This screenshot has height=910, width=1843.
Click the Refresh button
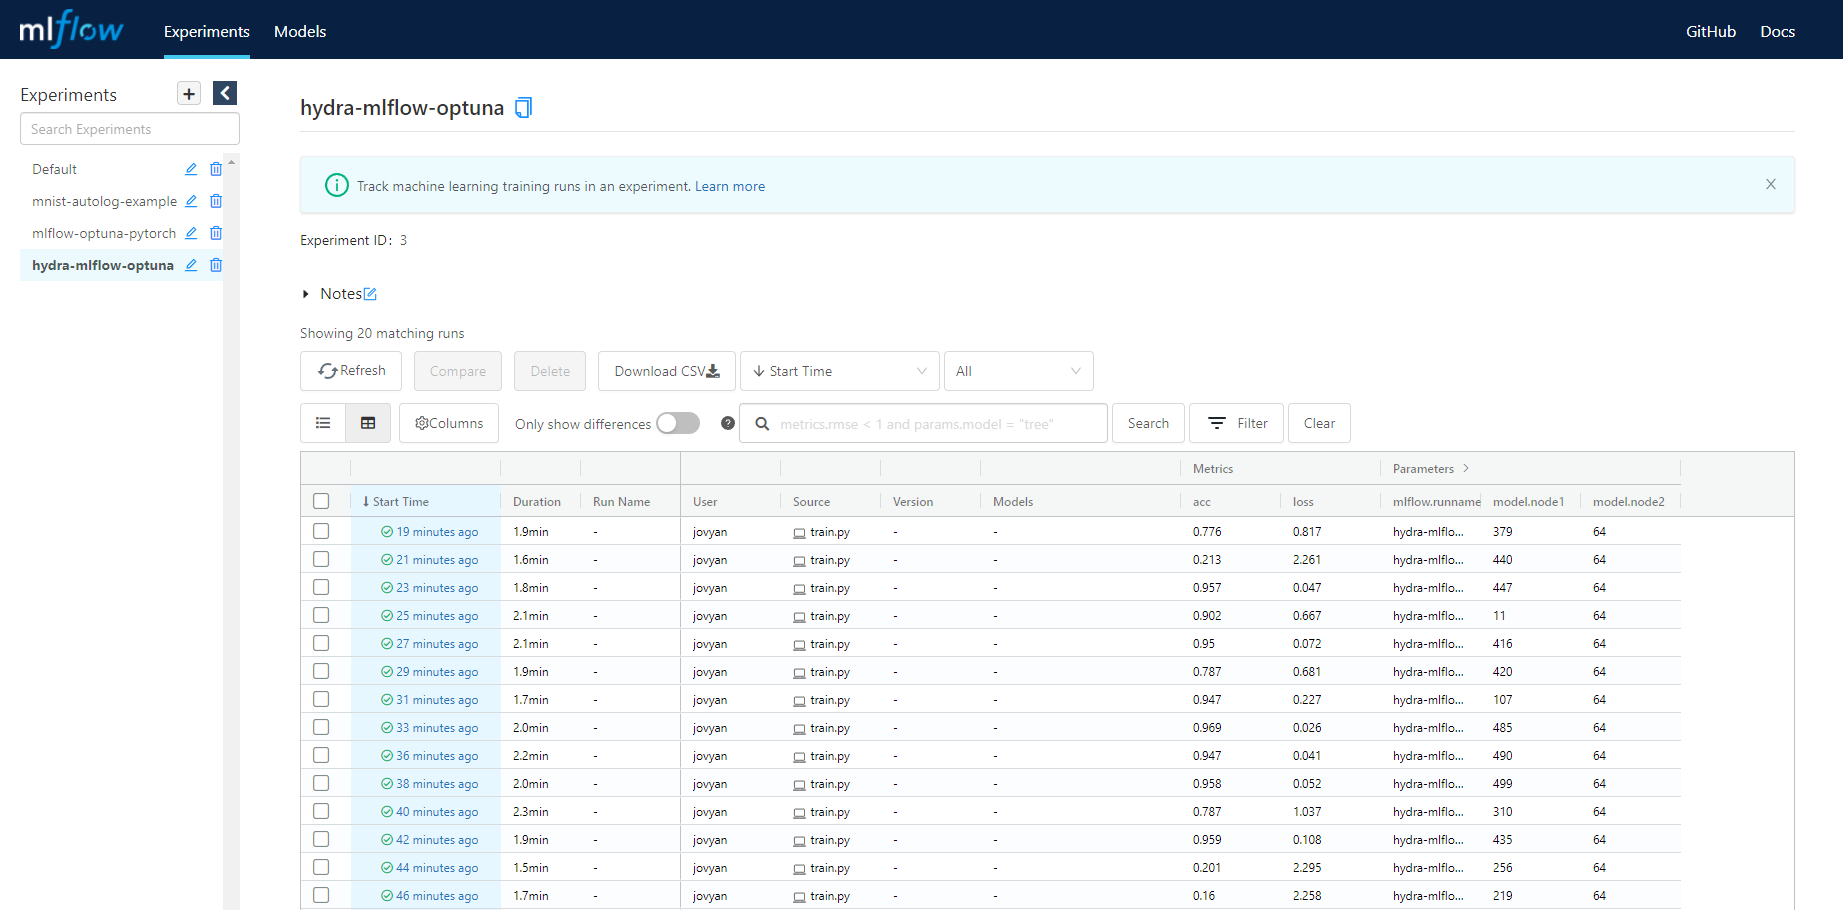tap(351, 371)
